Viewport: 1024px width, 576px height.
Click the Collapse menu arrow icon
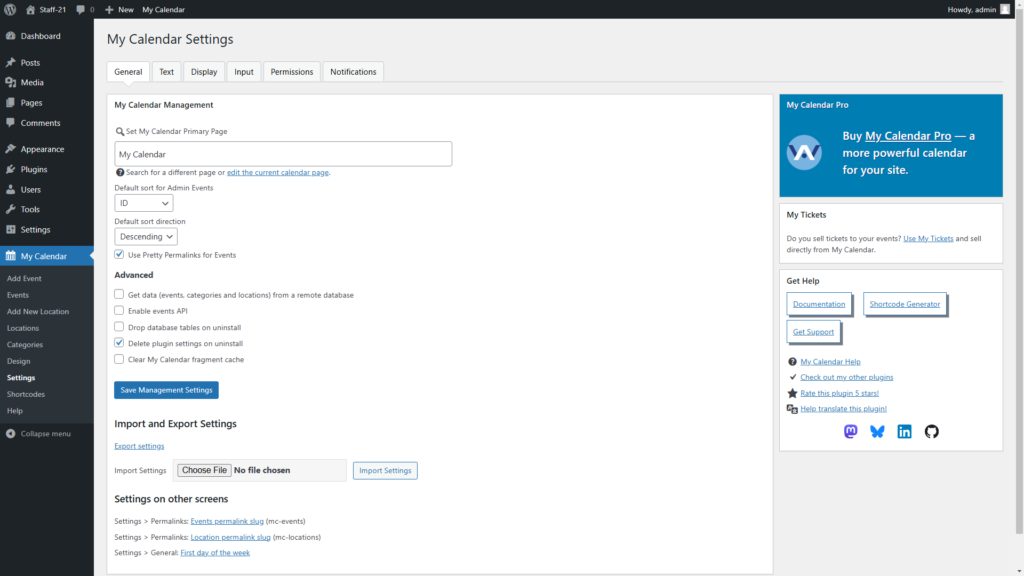10,433
